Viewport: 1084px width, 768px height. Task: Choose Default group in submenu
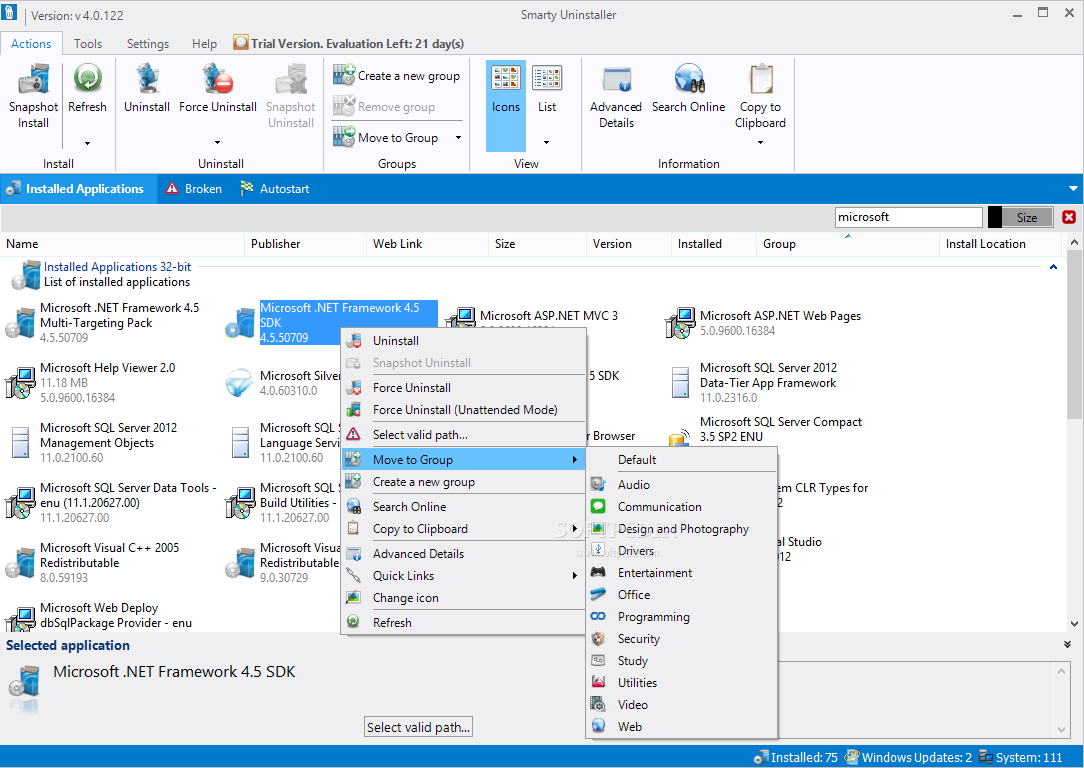(682, 460)
